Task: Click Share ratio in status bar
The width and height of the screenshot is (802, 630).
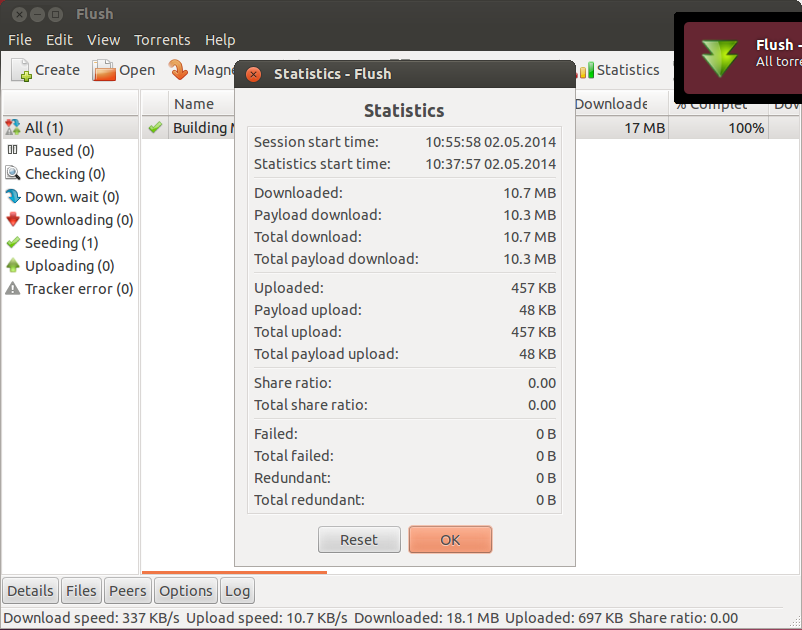Action: [x=683, y=619]
